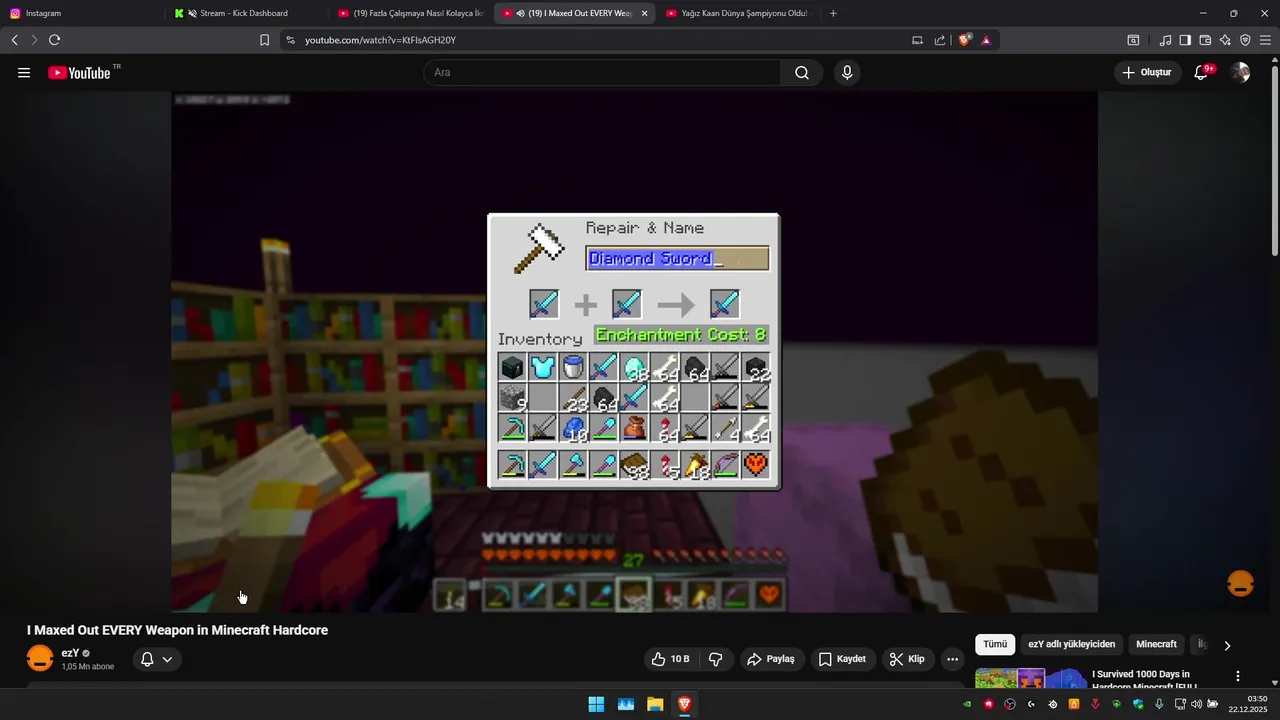Switch to Fazla Çalışmaya Nasıl Kolayca tab
Screen dimensions: 1280x720
pos(410,13)
